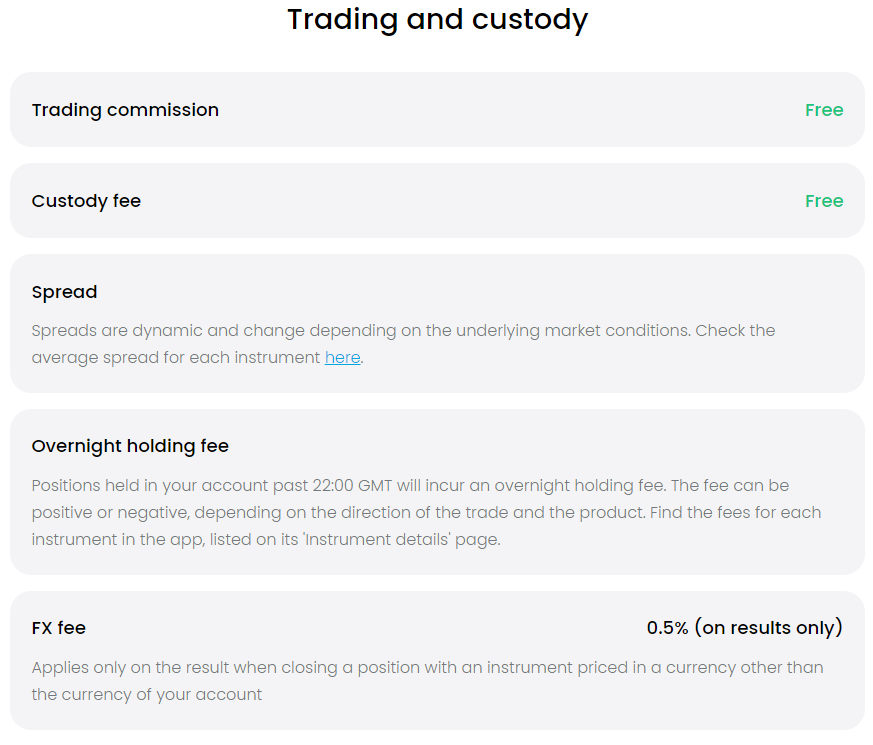The image size is (873, 745).
Task: Select the "FX fee" title
Action: click(x=58, y=628)
